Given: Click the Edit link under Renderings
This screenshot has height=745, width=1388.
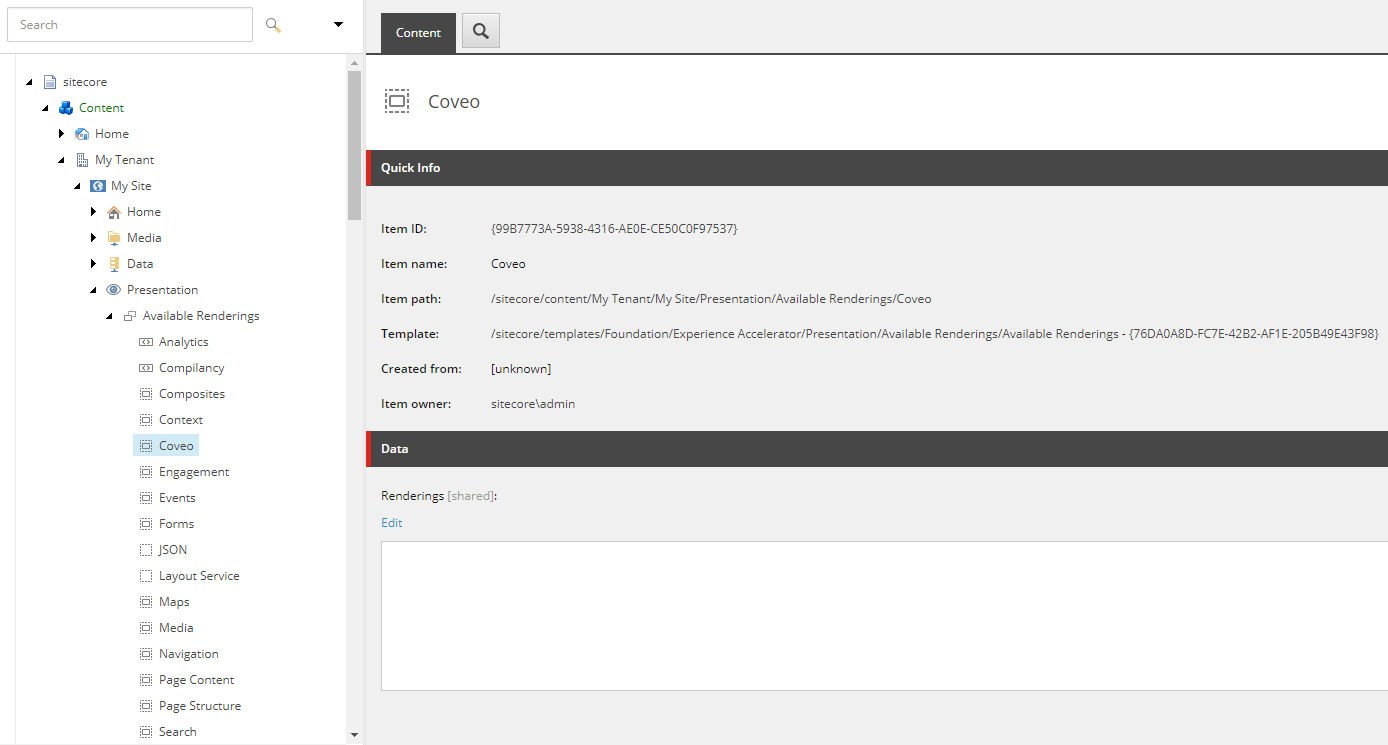Looking at the screenshot, I should click(391, 522).
